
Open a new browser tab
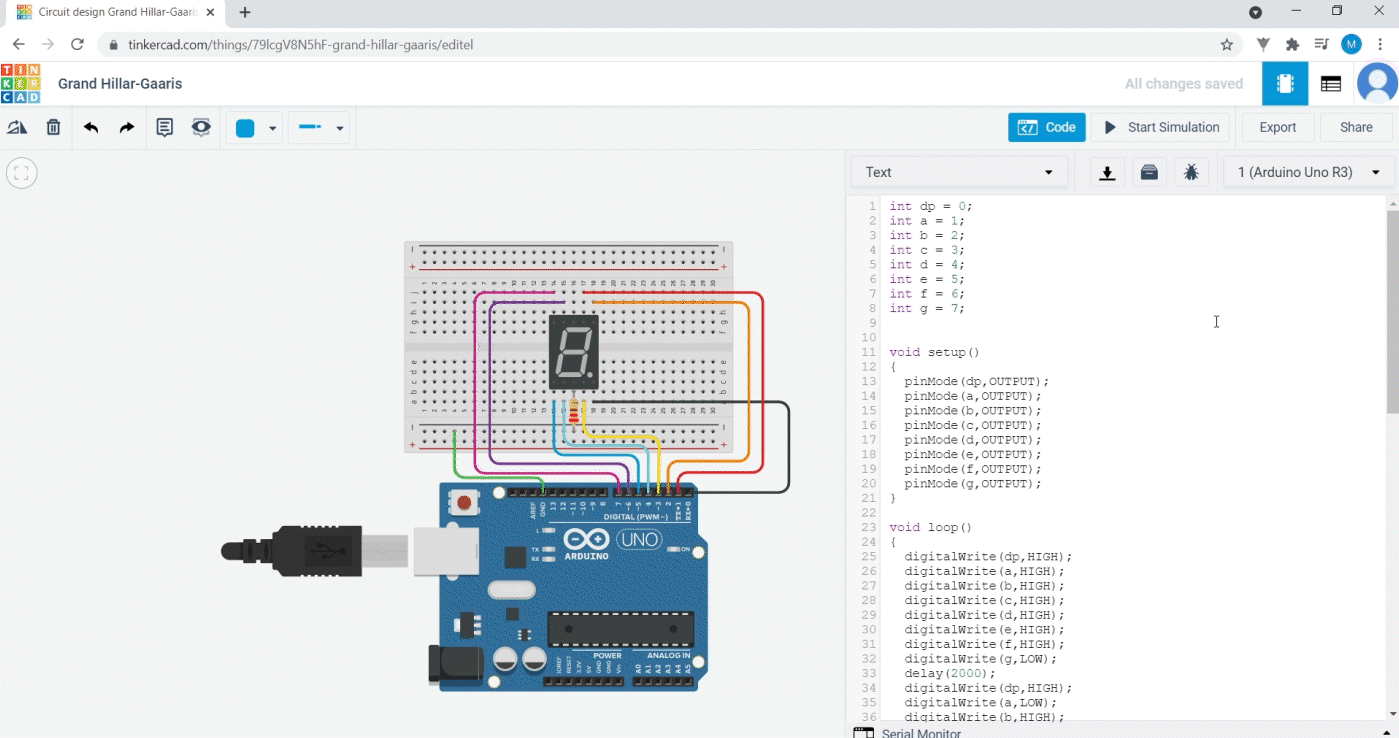245,13
